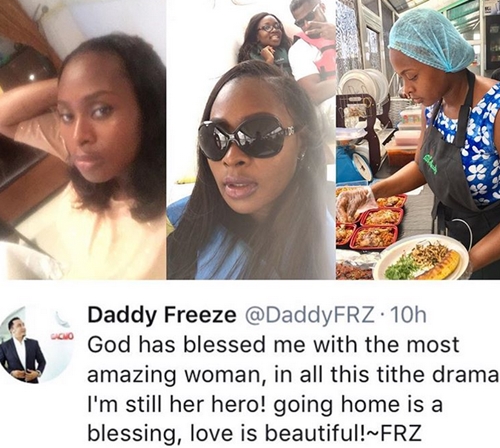View left photo of woman with arm raised

pos(83,140)
